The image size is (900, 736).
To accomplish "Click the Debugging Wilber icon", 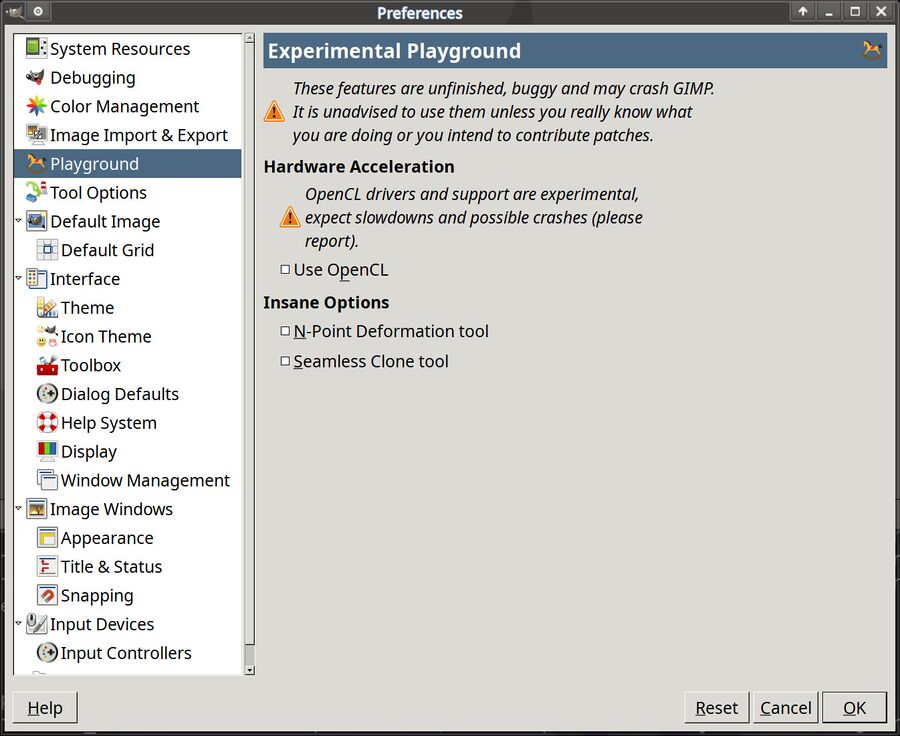I will pos(36,77).
